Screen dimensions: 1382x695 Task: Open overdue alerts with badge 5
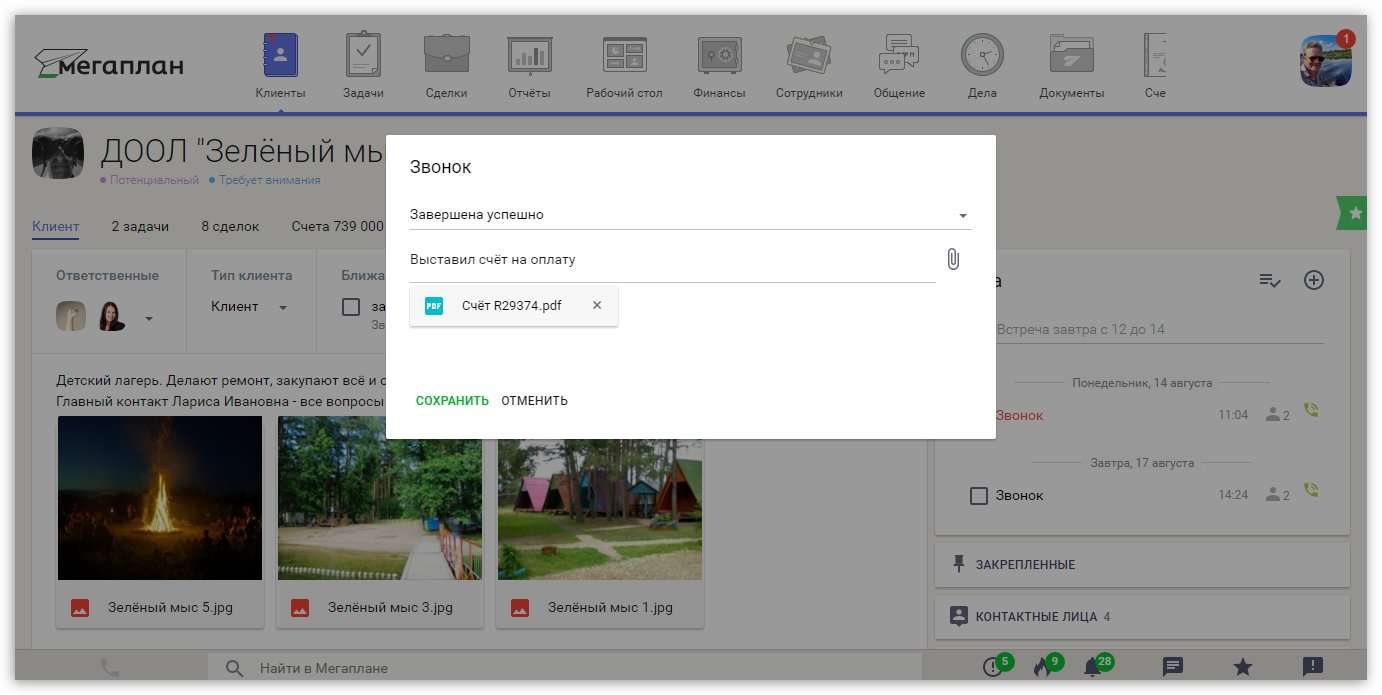[x=995, y=666]
